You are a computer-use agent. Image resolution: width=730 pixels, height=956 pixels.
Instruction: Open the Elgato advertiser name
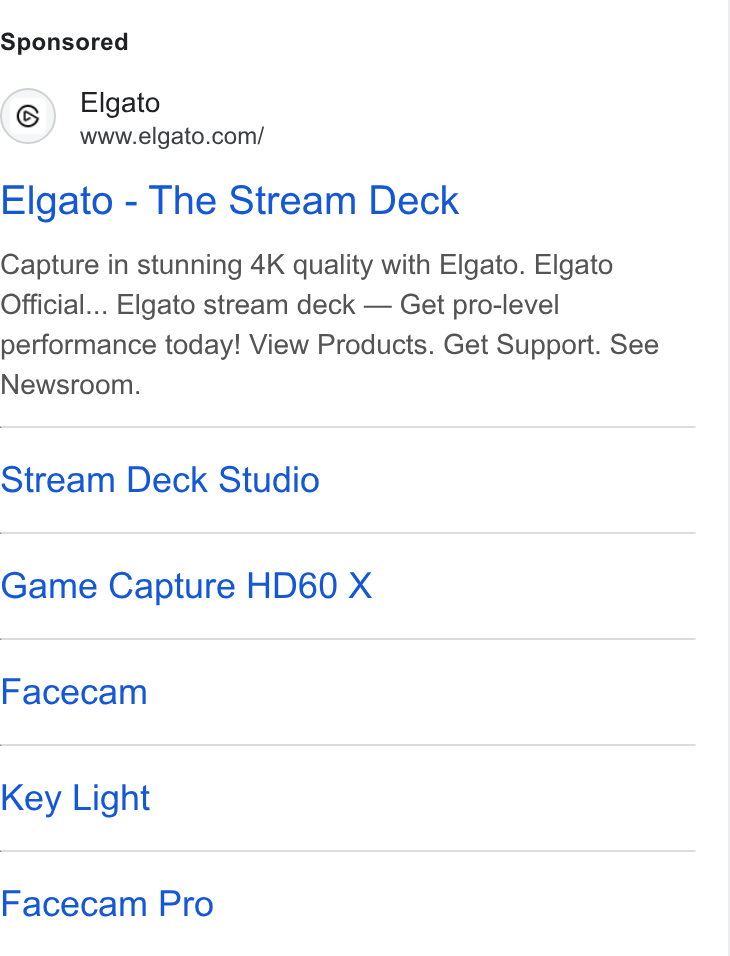click(120, 103)
